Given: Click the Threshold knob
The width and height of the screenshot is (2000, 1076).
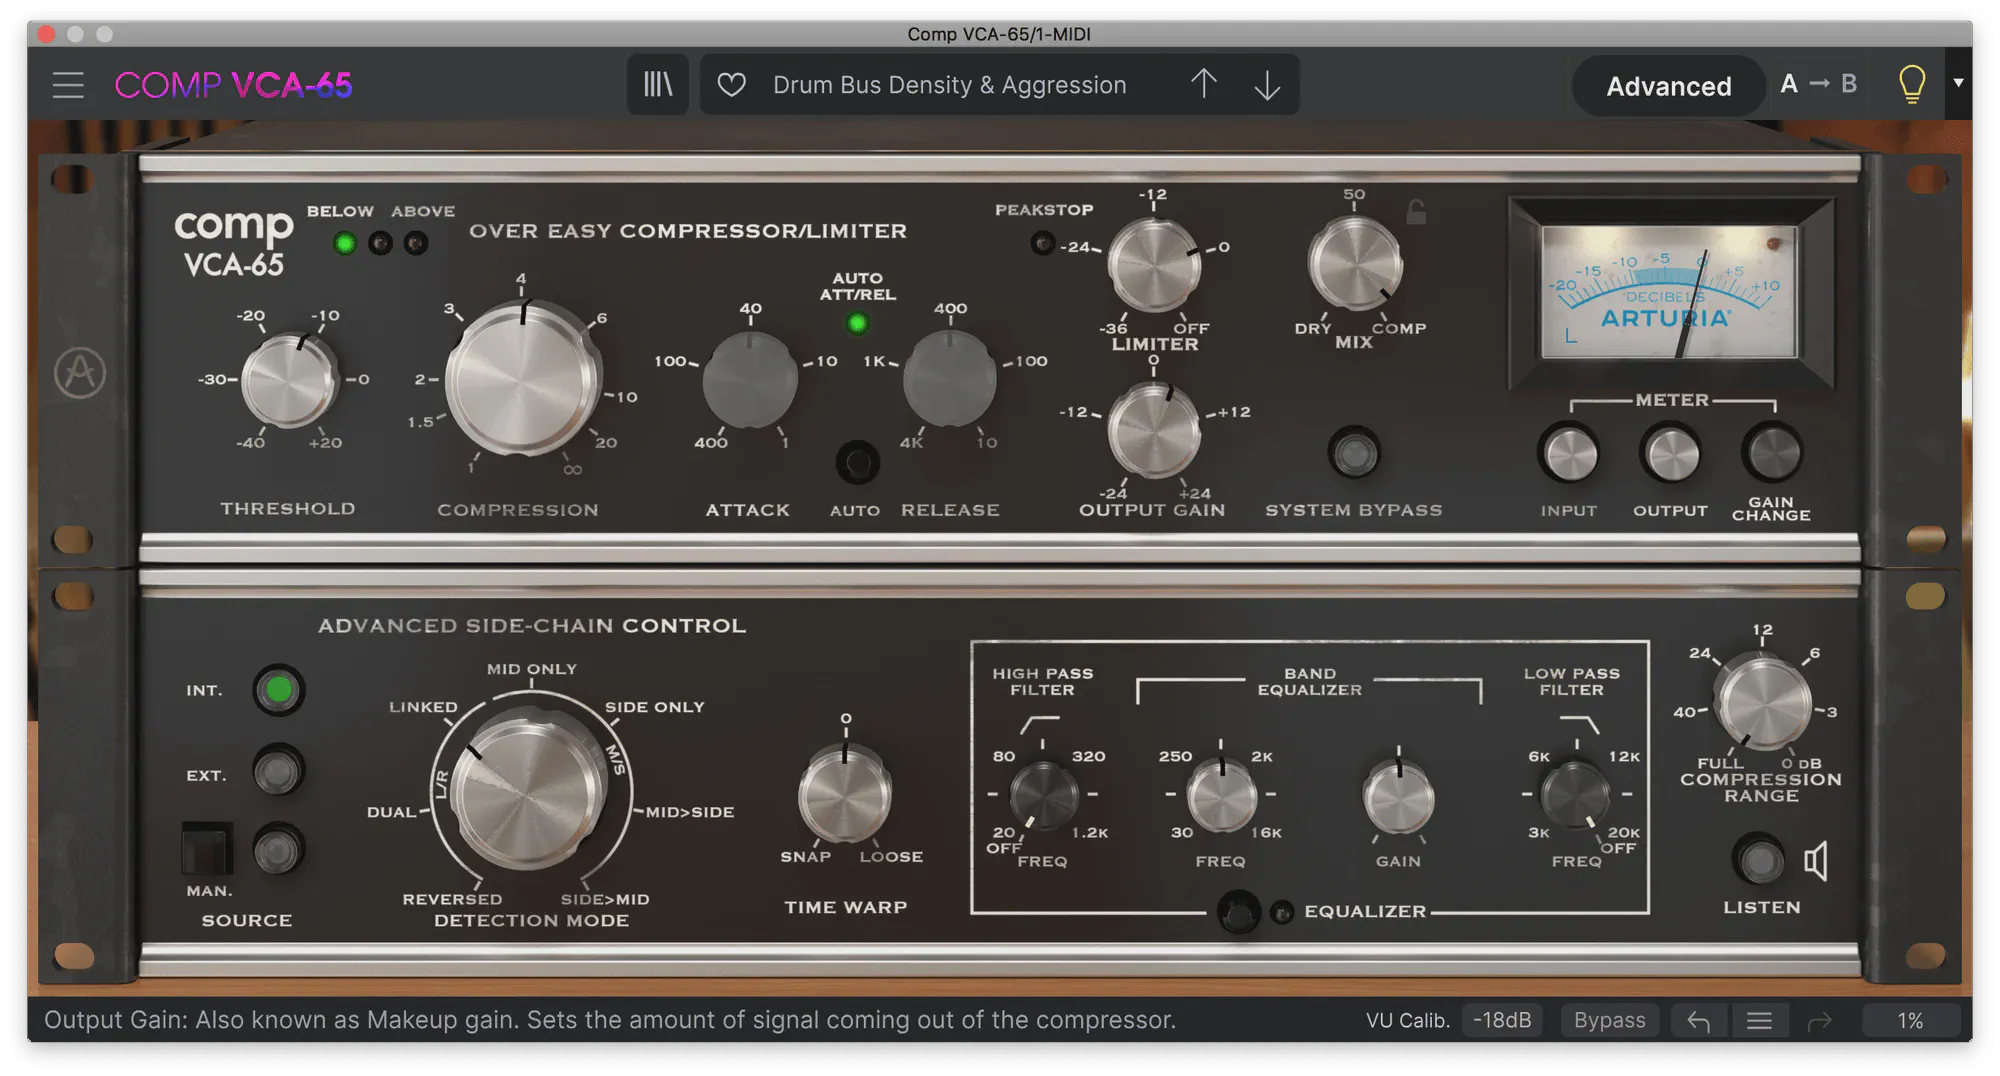Looking at the screenshot, I should (288, 381).
